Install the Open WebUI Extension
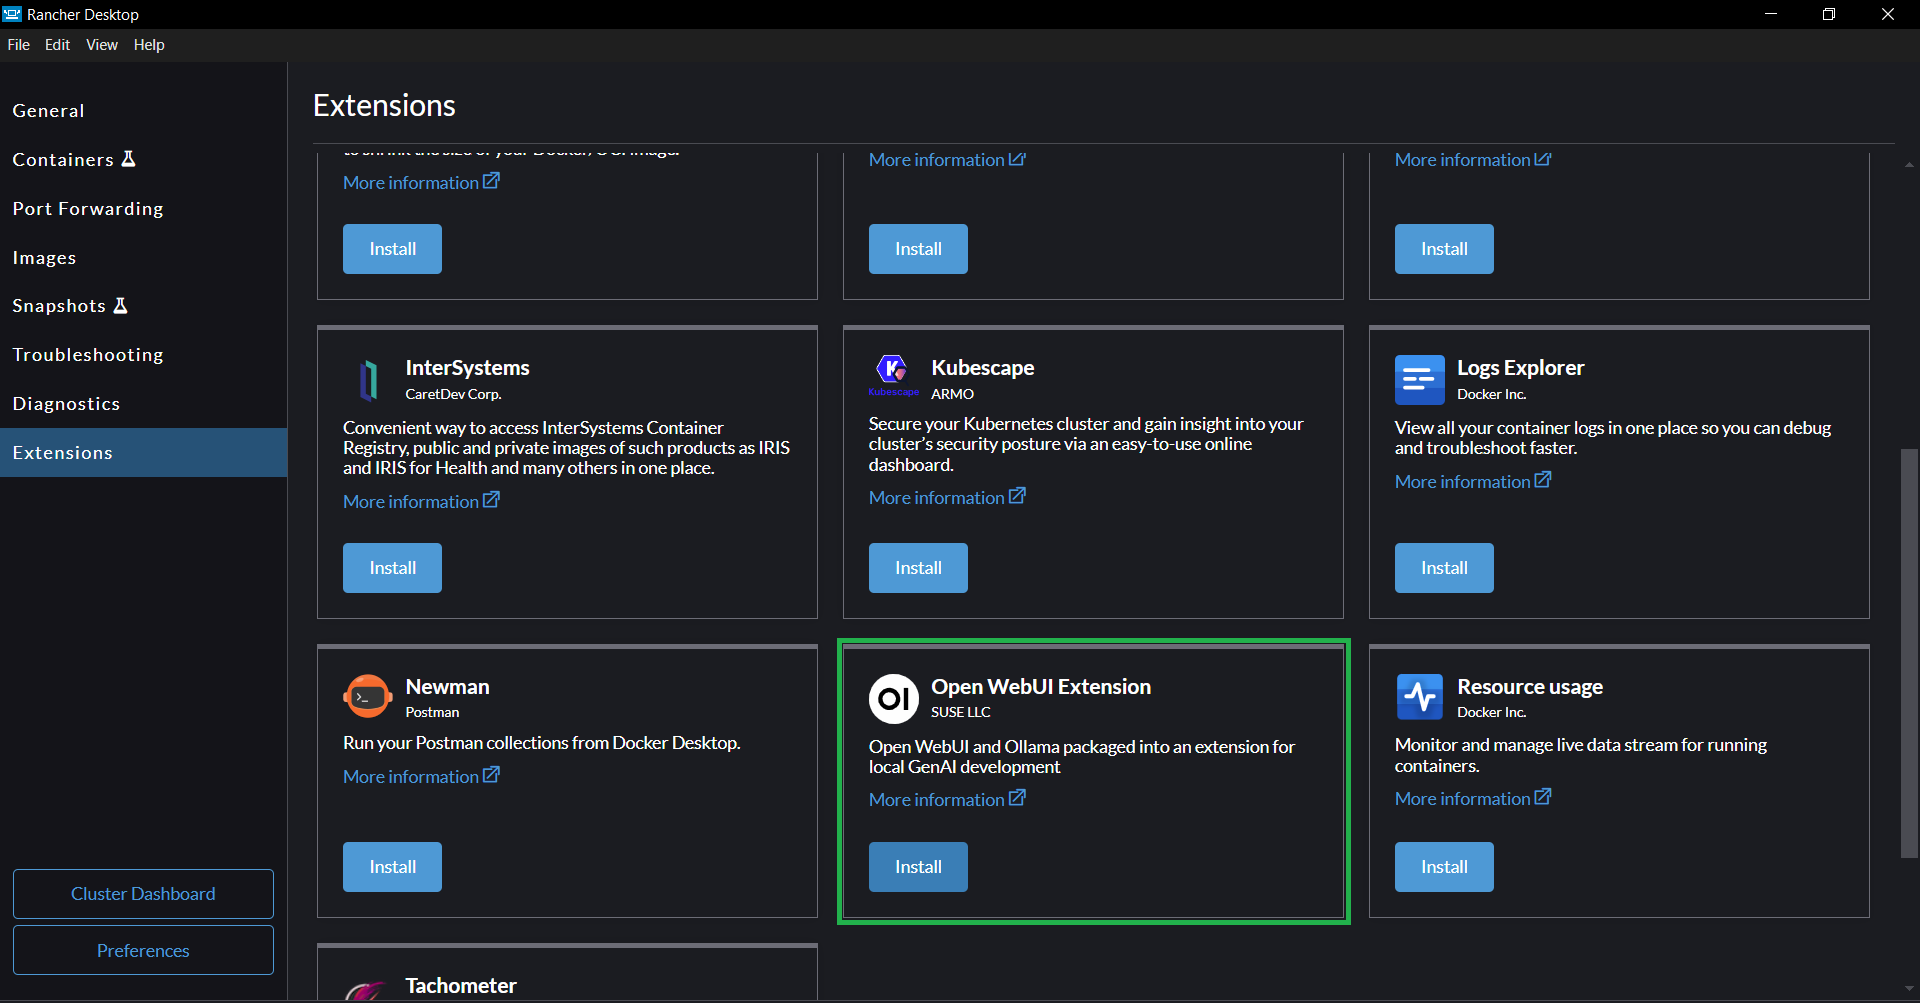Image resolution: width=1920 pixels, height=1003 pixels. 917,866
